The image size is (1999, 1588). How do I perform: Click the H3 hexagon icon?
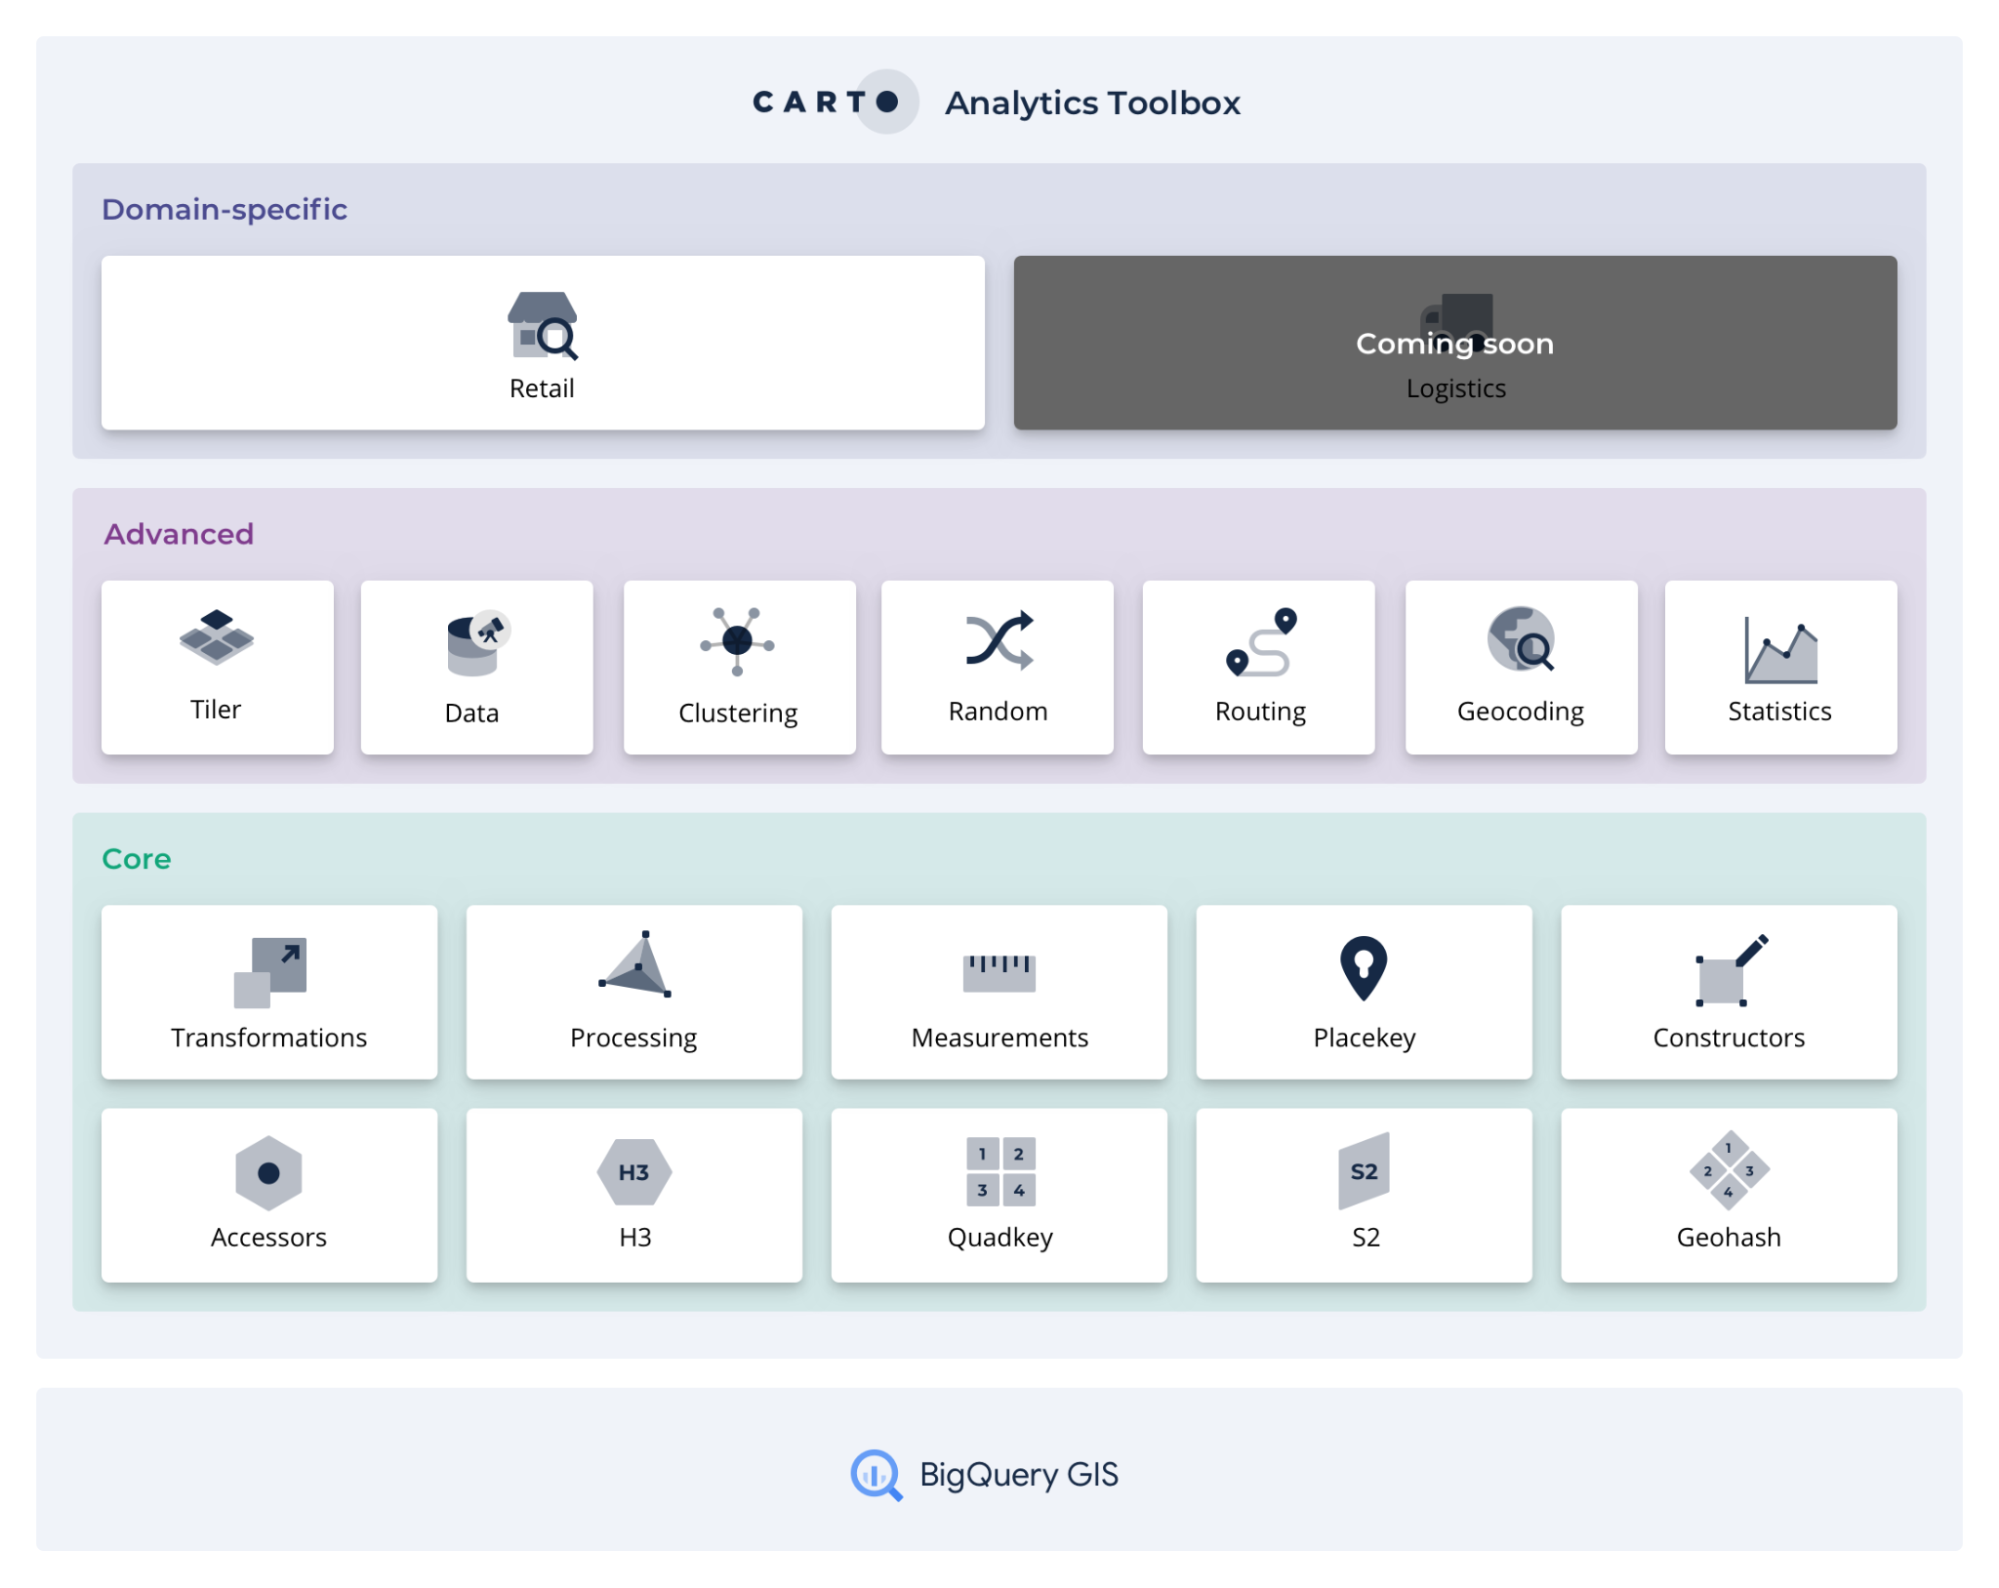633,1174
